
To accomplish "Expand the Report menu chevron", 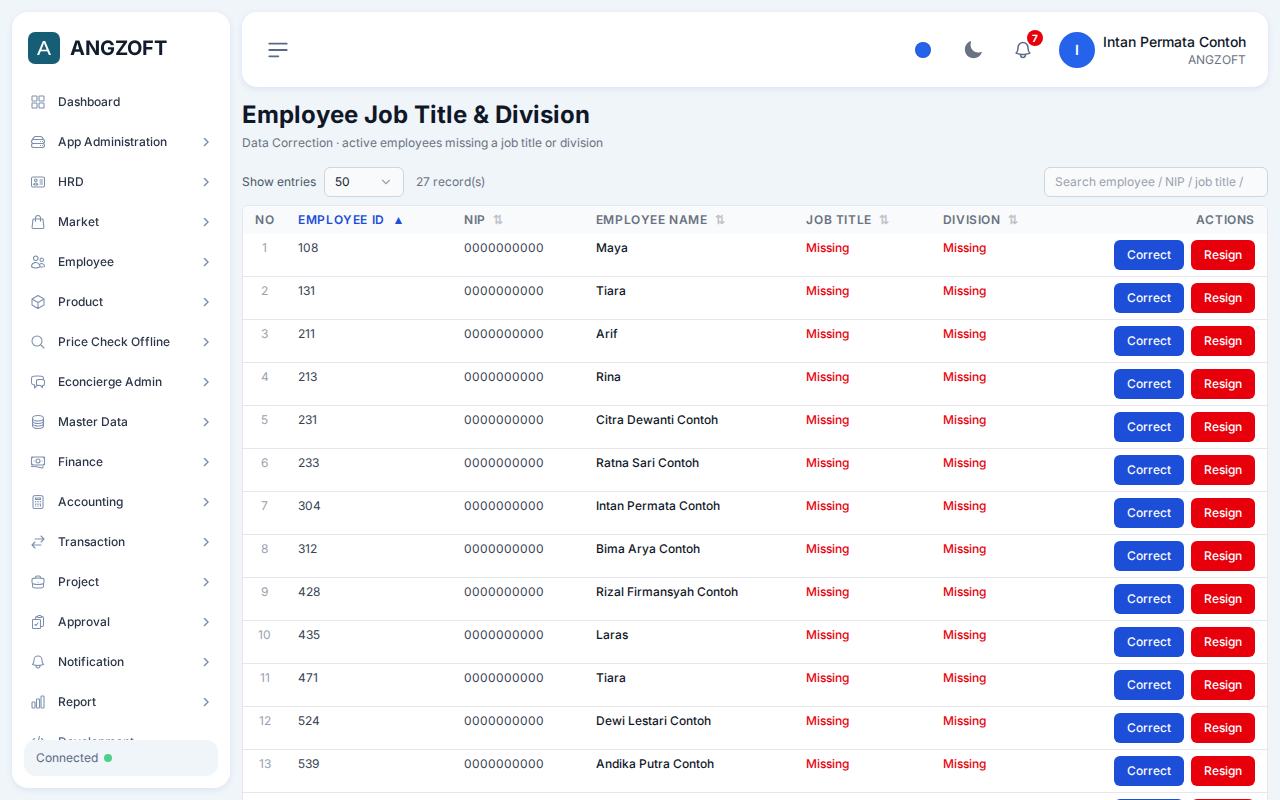I will click(206, 702).
